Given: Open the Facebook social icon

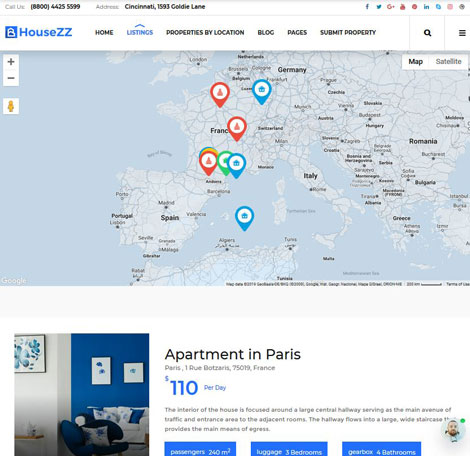Looking at the screenshot, I should (x=367, y=7).
